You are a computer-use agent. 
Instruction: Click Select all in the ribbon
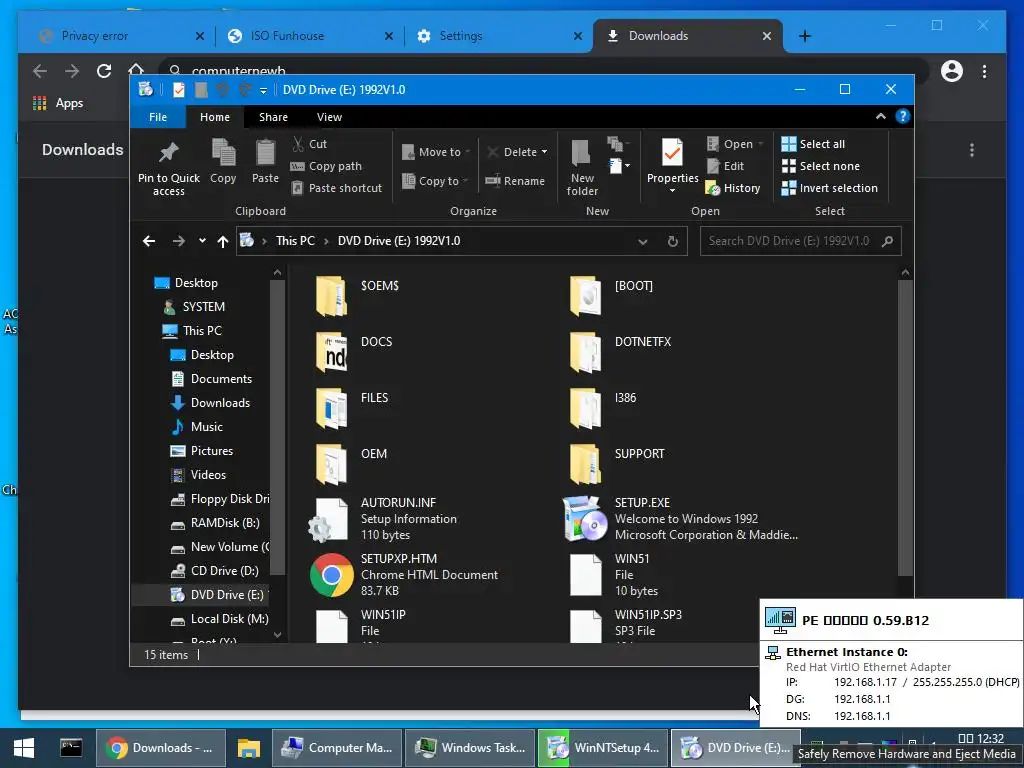point(814,144)
